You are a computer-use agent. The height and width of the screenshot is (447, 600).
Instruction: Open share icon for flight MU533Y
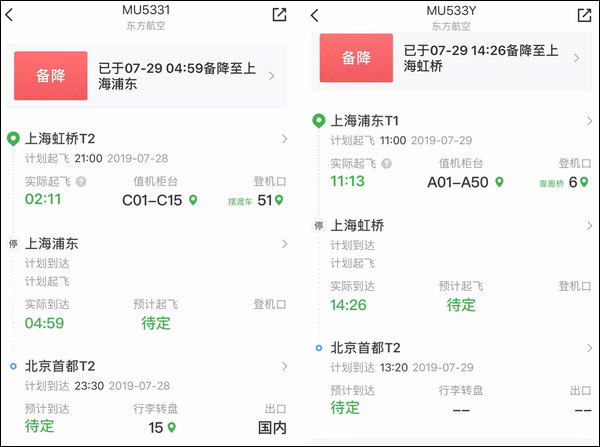[x=584, y=14]
